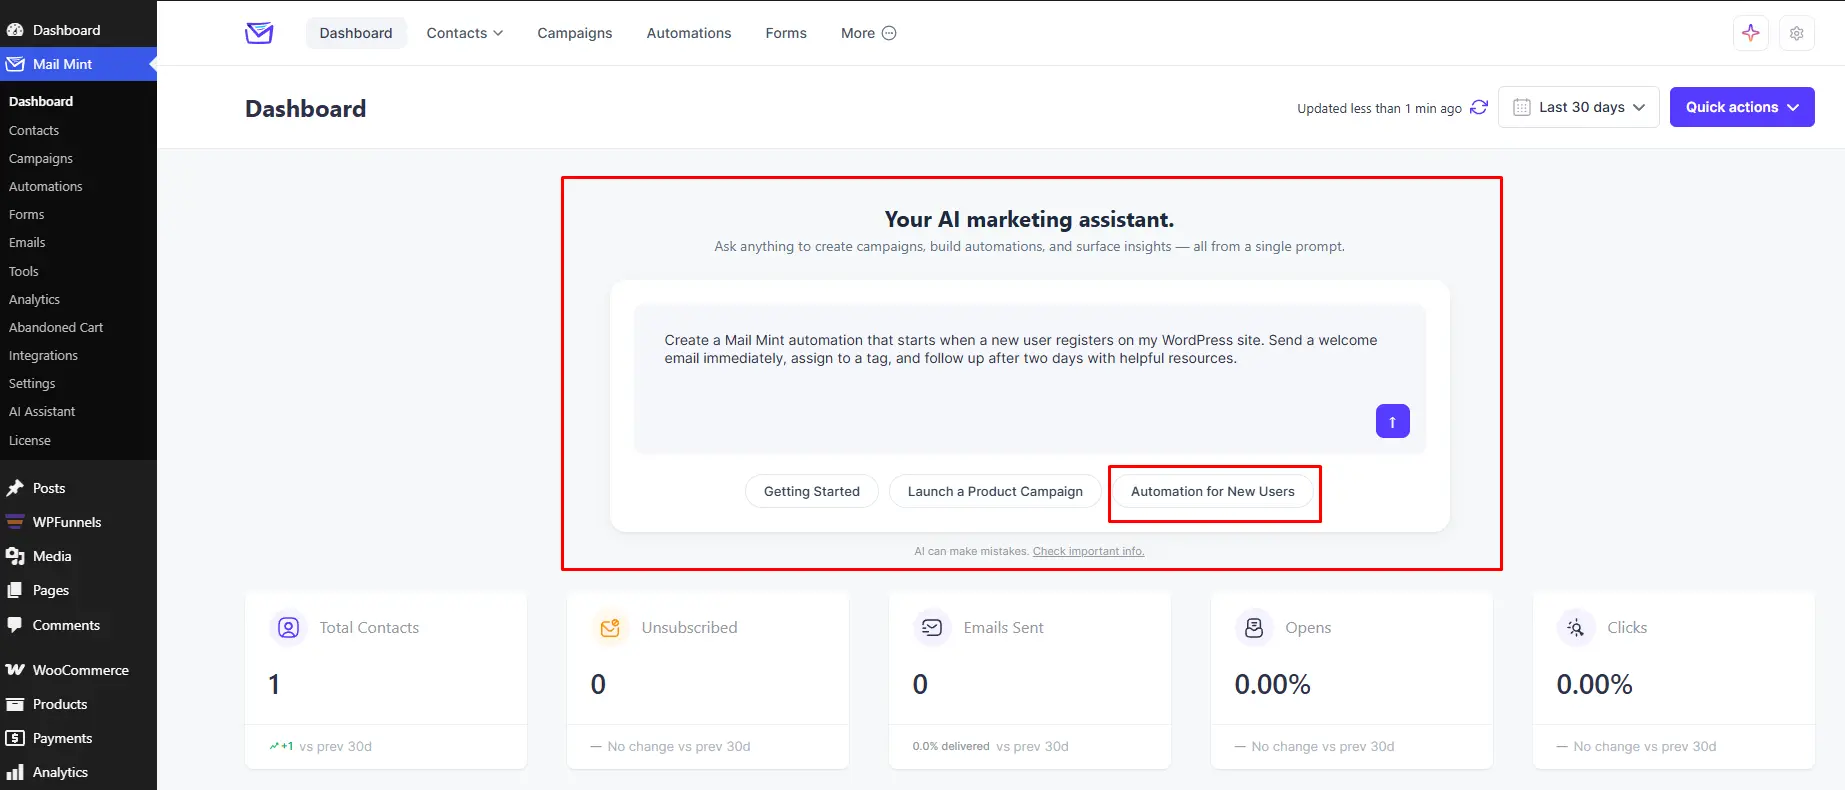This screenshot has width=1845, height=790.
Task: Click the Clicks 0.00% value
Action: (1594, 684)
